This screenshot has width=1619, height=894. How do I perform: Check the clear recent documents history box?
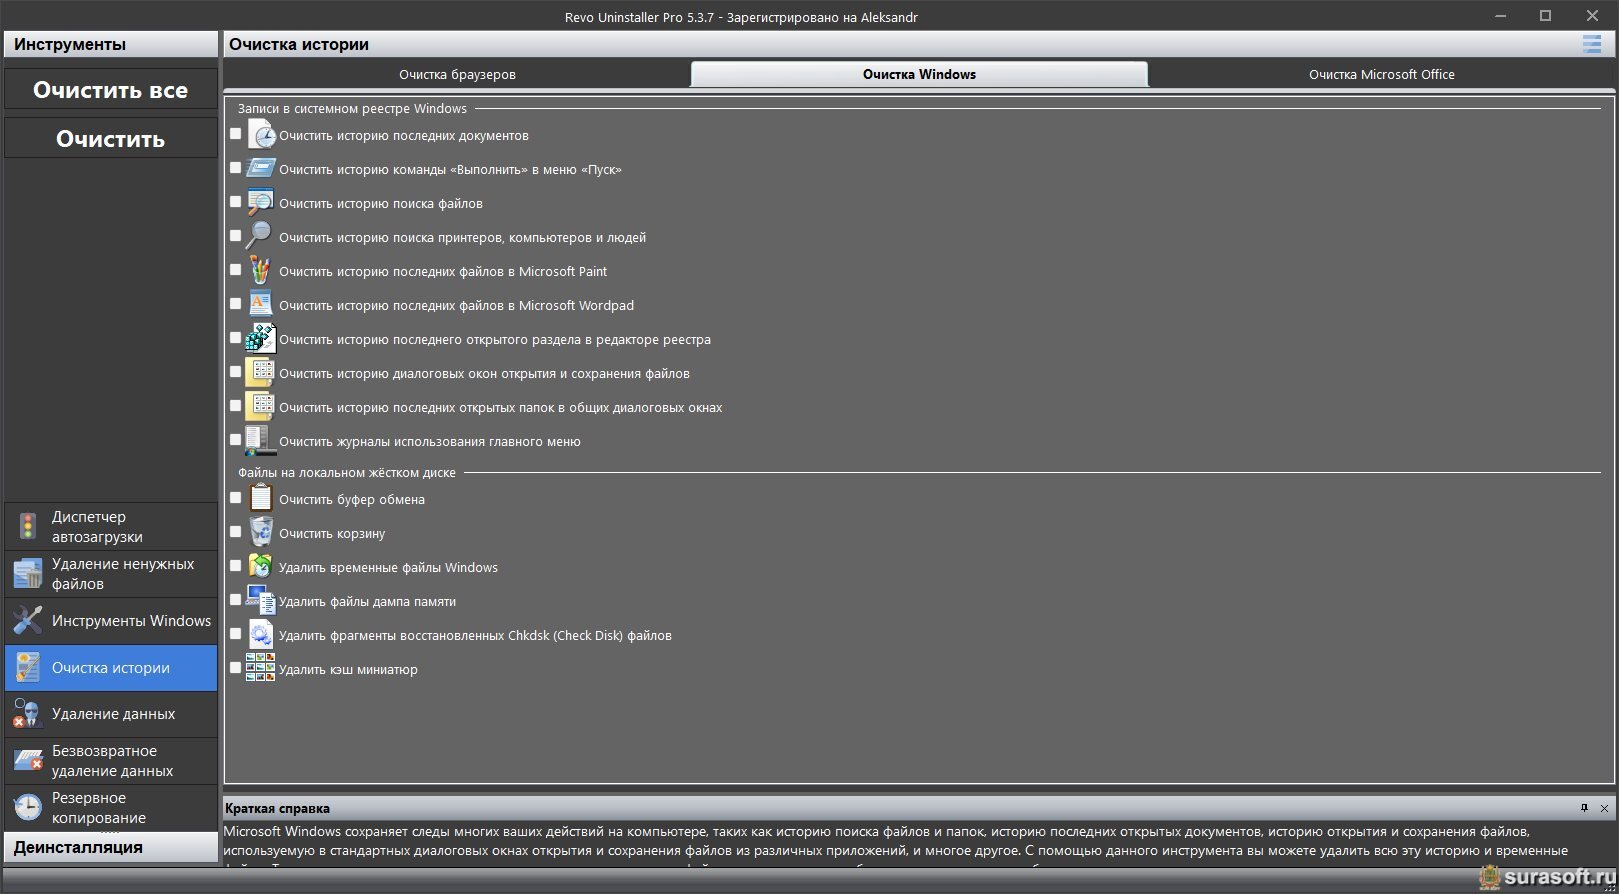click(x=236, y=133)
